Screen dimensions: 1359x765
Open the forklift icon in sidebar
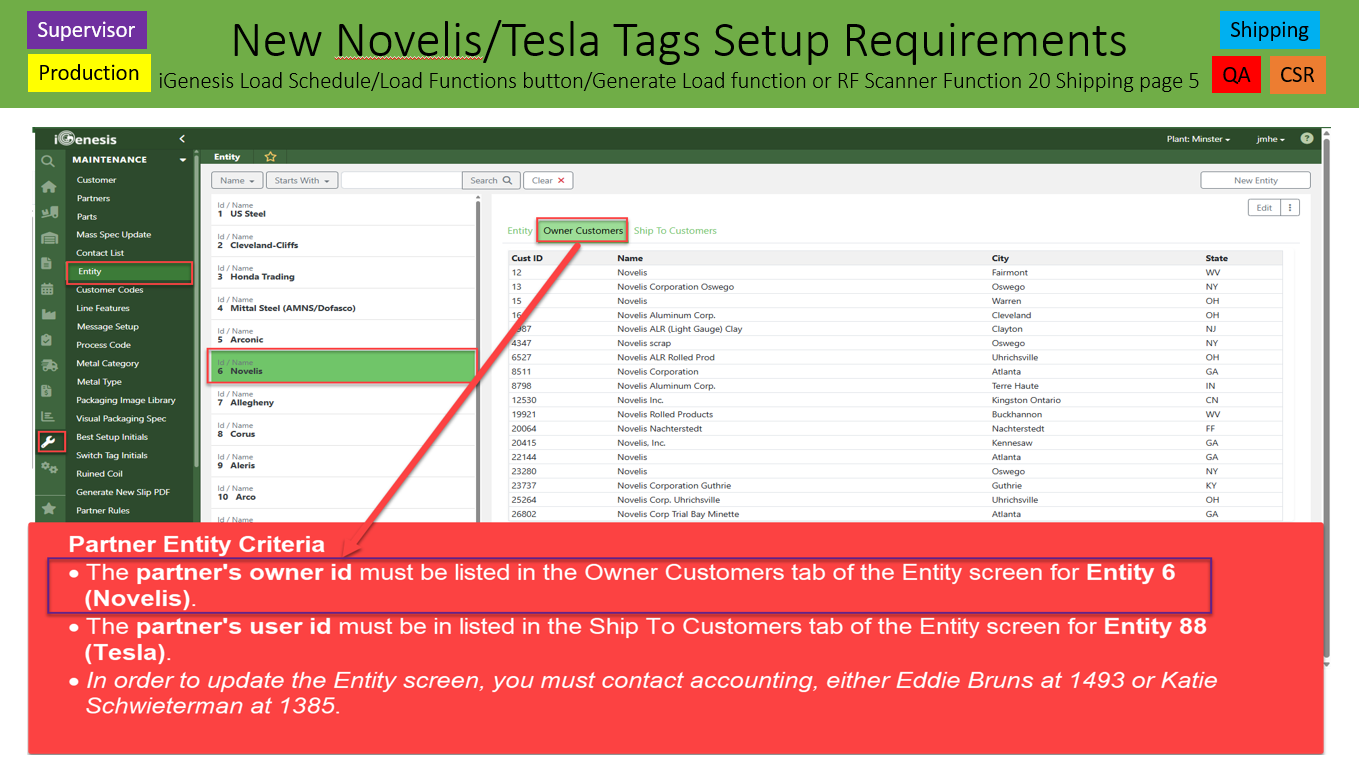48,212
